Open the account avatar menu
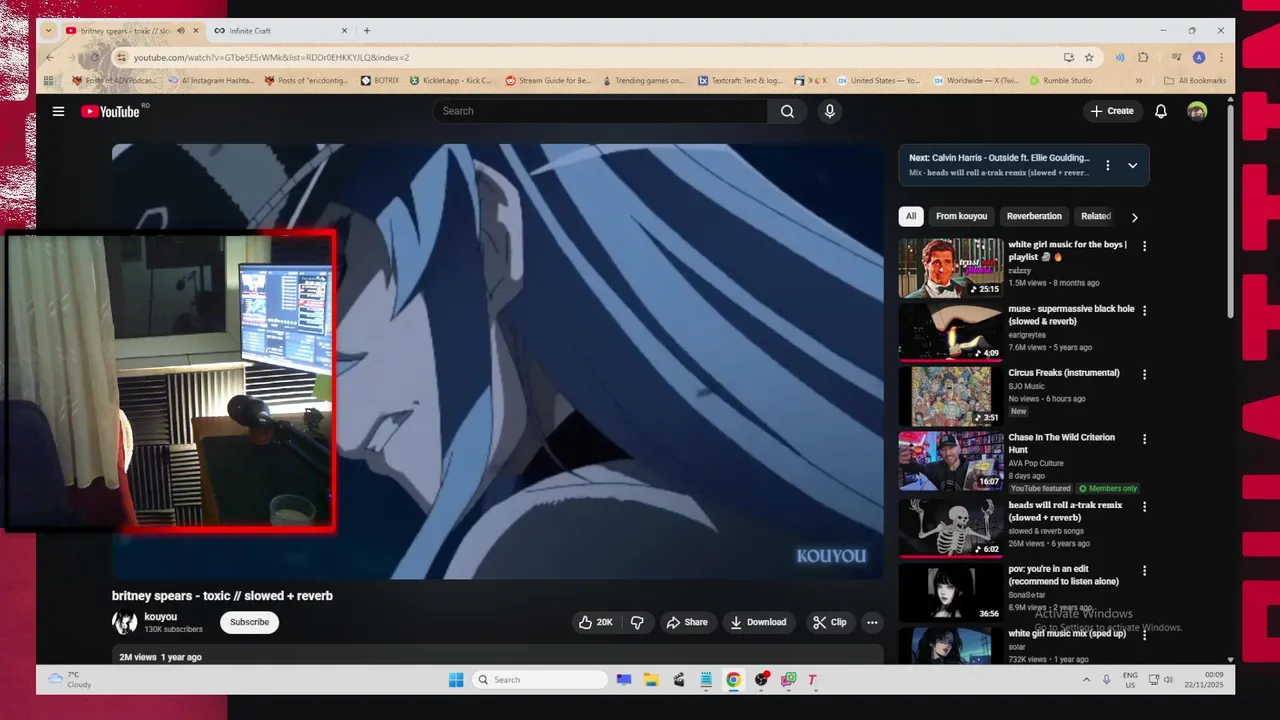Viewport: 1280px width, 720px height. (1197, 111)
